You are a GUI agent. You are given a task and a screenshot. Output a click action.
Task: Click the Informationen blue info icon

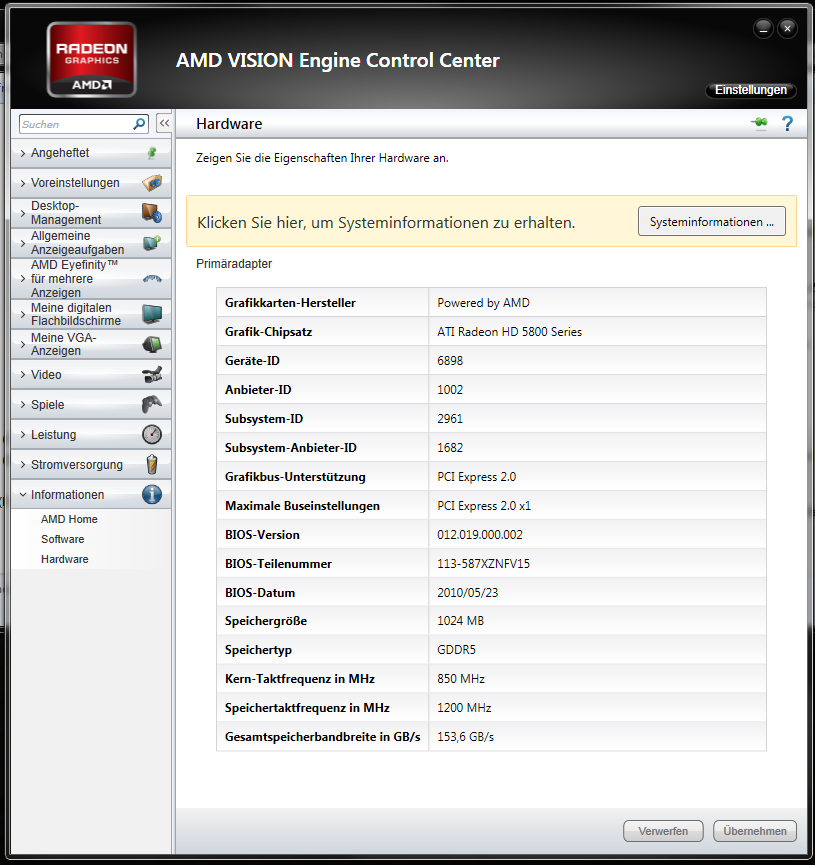point(152,494)
